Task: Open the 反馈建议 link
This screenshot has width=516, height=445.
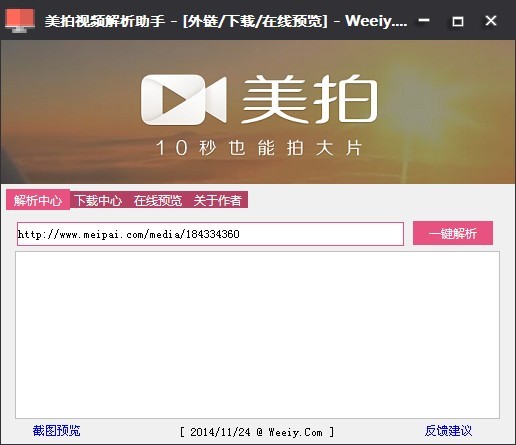Action: (448, 431)
